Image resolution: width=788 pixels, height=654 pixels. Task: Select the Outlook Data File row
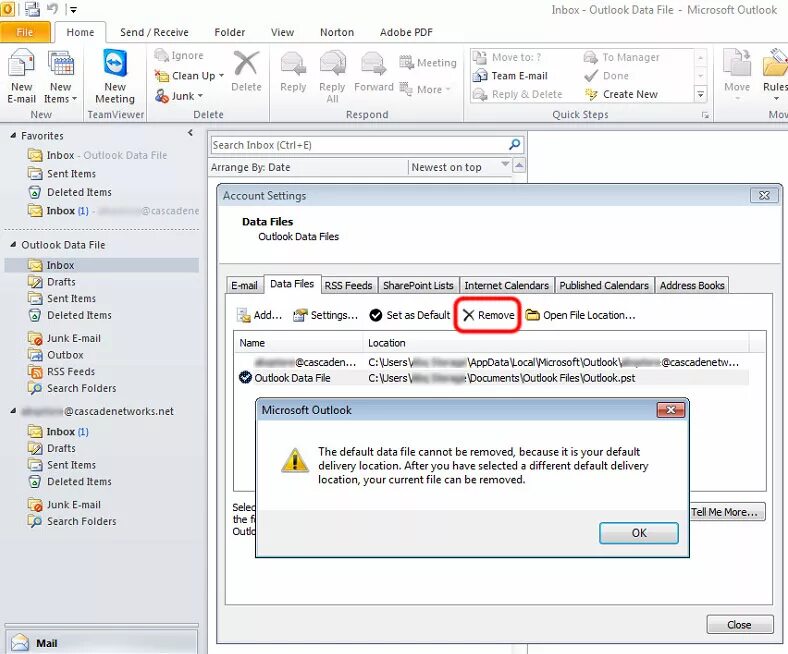click(x=492, y=378)
